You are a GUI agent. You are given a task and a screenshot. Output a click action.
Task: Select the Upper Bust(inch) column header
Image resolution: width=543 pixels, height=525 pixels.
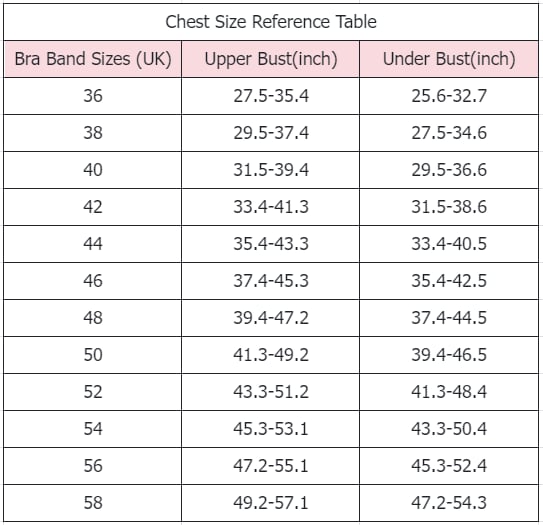click(270, 59)
